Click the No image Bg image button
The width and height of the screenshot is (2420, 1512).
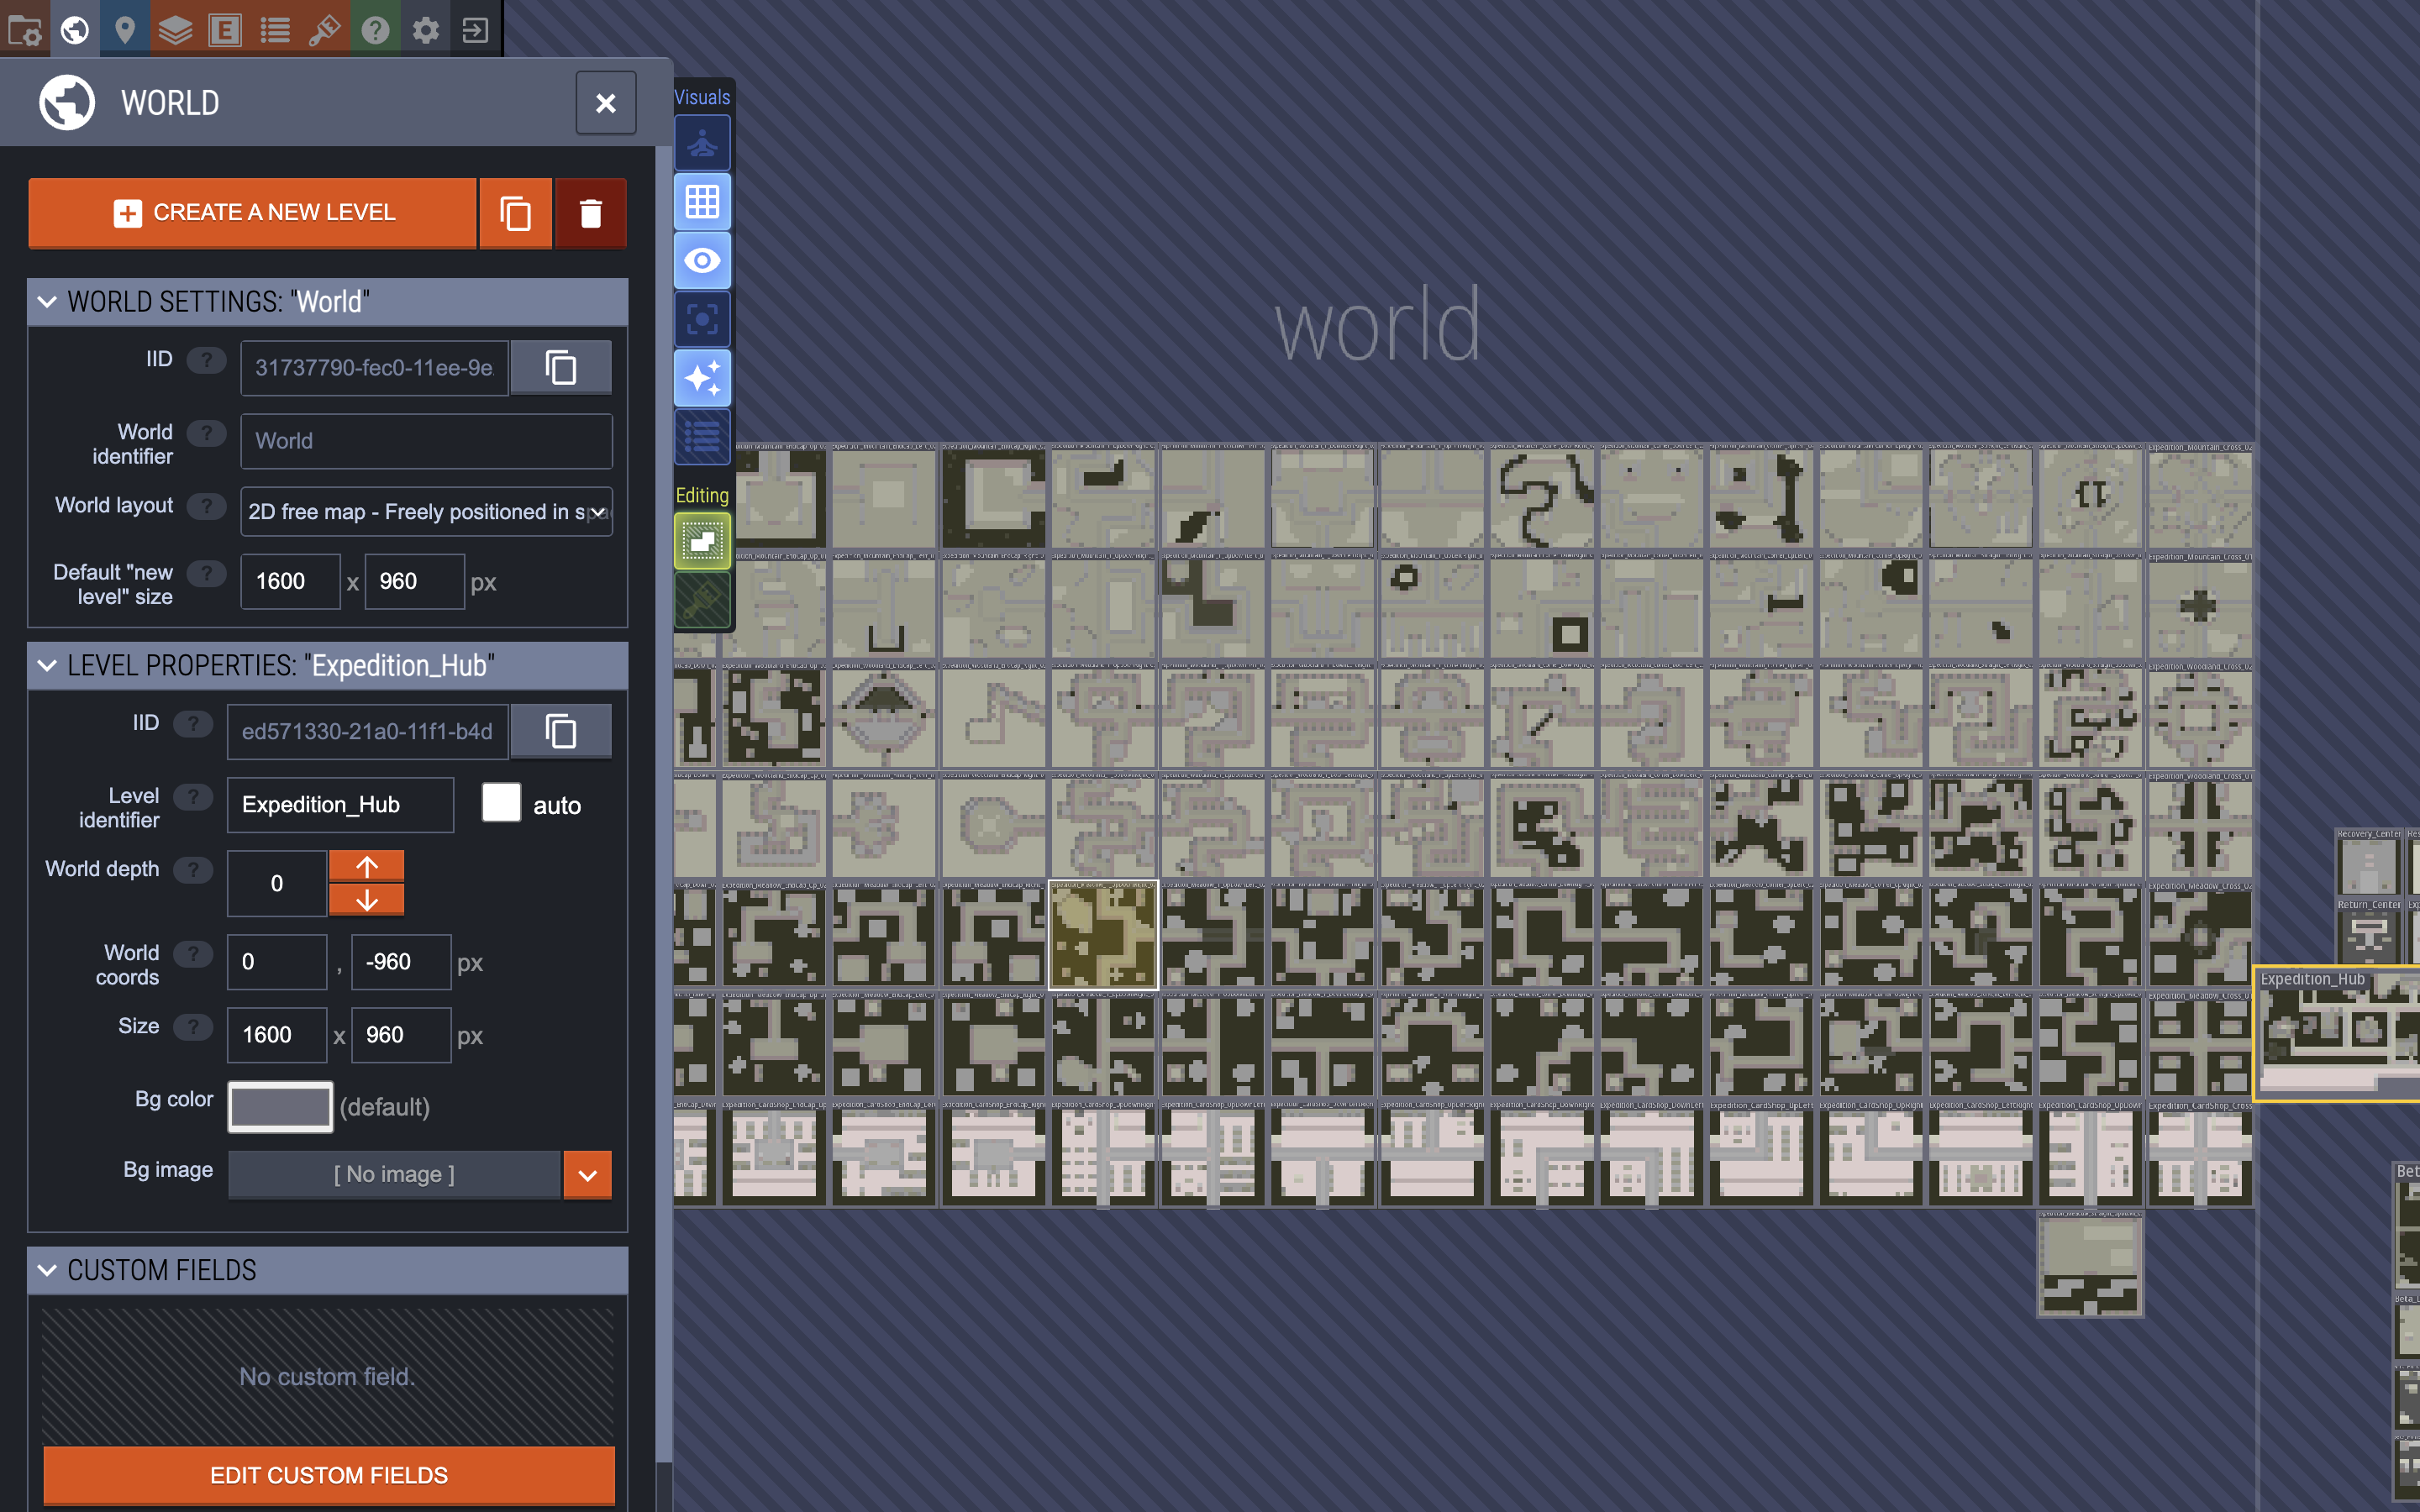394,1175
